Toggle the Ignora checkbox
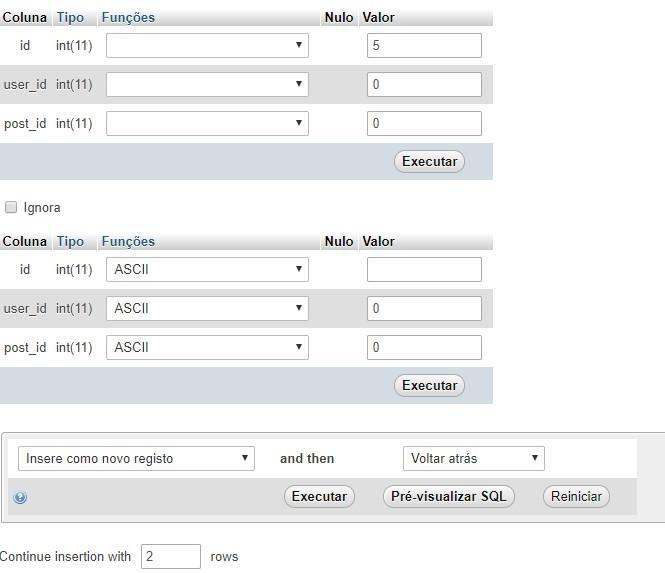 click(12, 207)
